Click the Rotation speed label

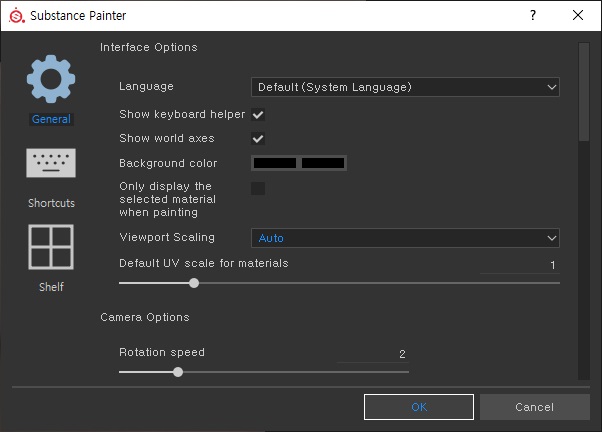[162, 353]
